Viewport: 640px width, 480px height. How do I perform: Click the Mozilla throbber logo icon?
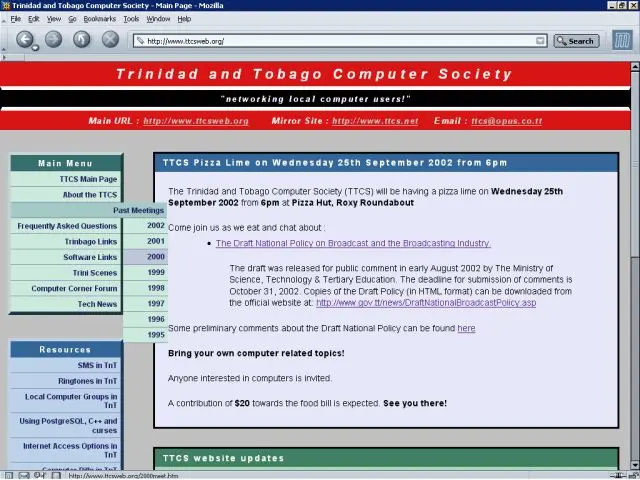[x=622, y=40]
